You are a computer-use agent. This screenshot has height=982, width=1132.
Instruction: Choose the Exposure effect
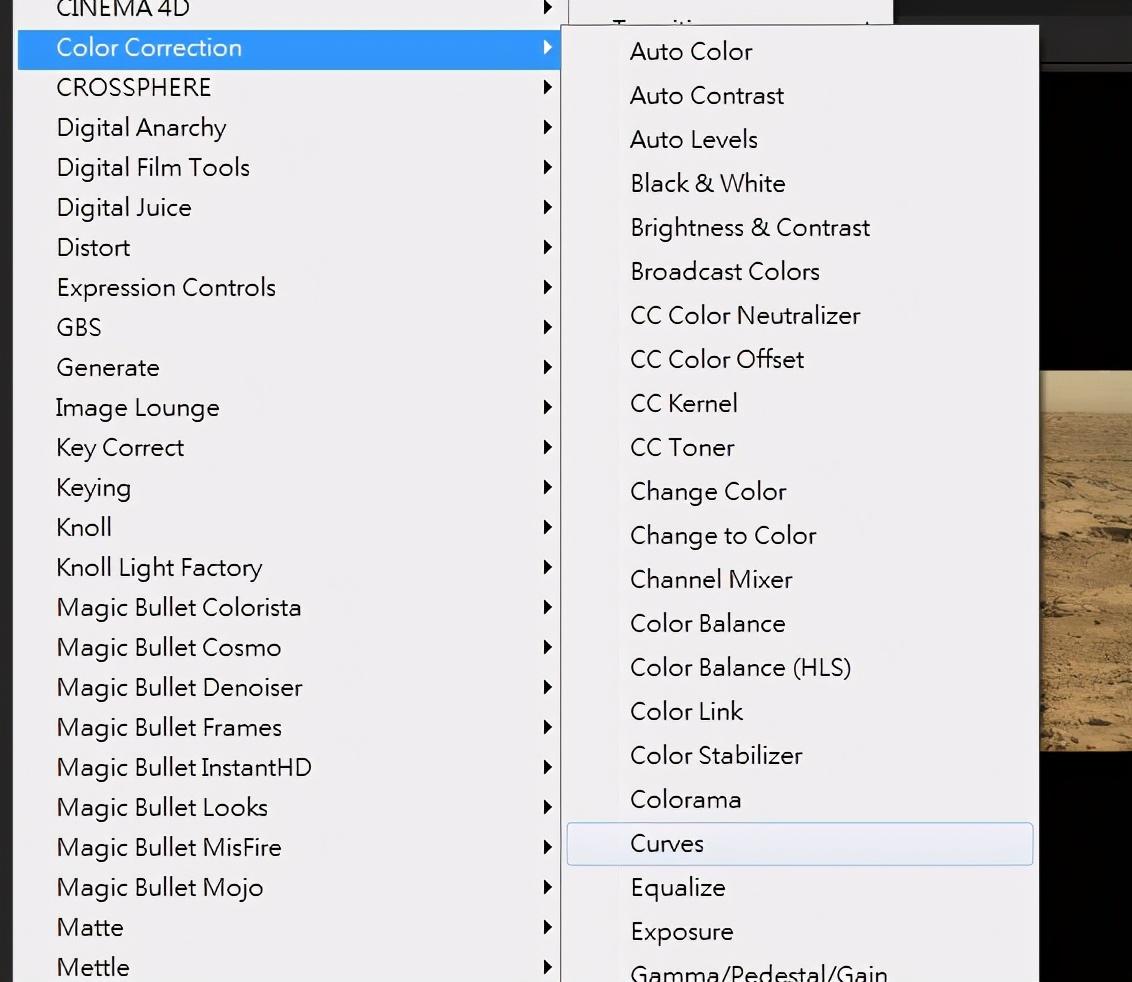681,932
